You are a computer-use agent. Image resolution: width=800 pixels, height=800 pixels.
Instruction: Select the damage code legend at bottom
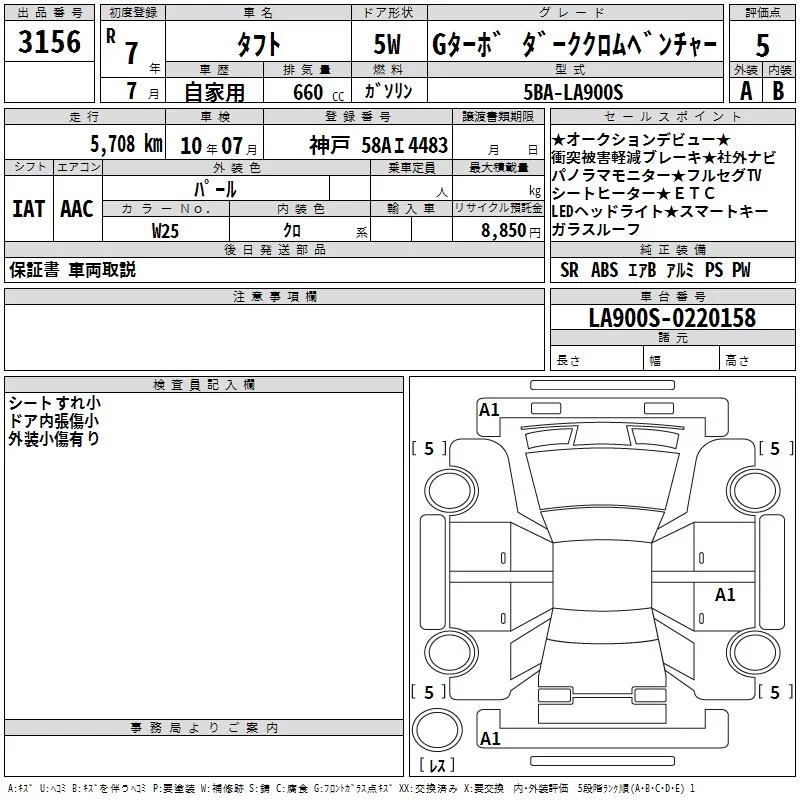click(351, 789)
